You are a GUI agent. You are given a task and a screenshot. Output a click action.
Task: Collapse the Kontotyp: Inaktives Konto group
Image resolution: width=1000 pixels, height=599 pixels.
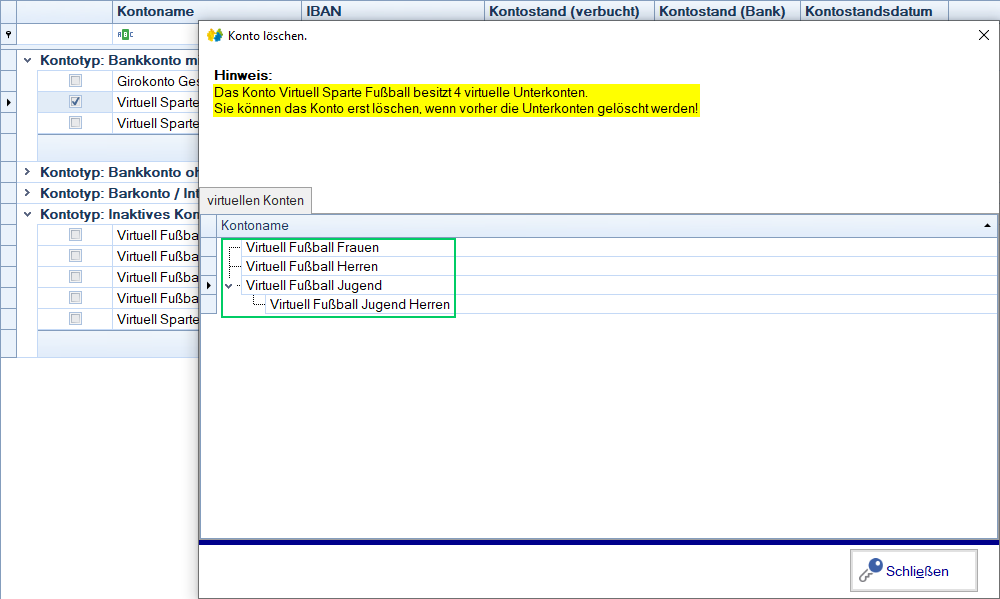(x=27, y=214)
